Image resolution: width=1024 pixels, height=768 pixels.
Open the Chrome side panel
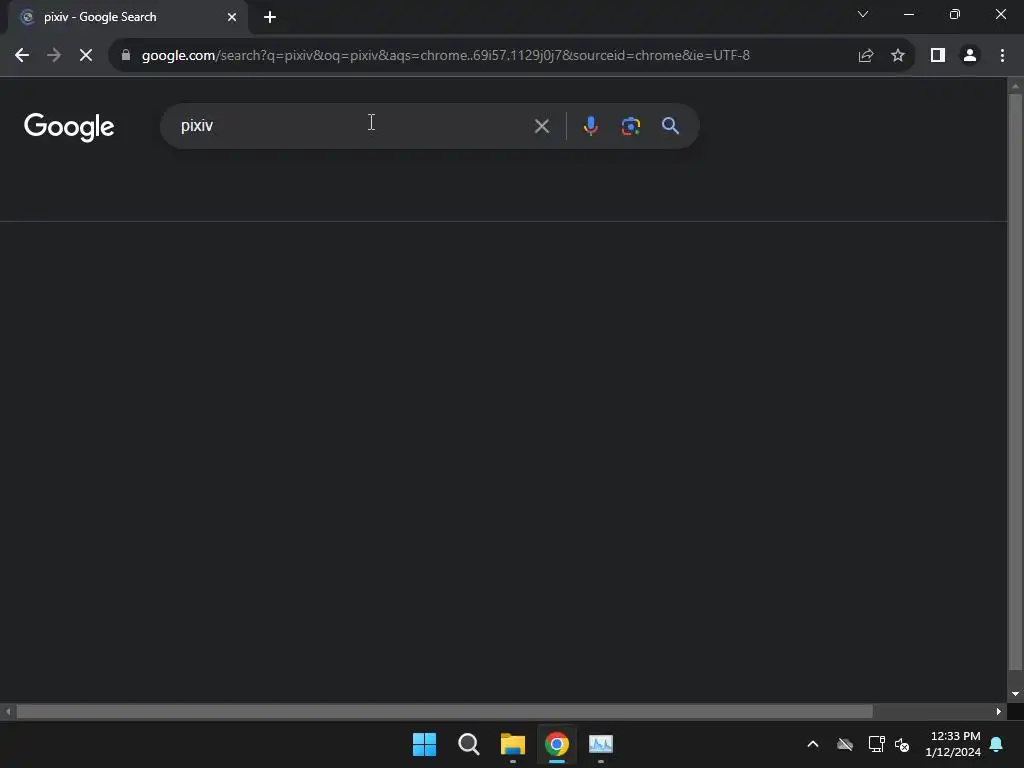click(x=938, y=56)
